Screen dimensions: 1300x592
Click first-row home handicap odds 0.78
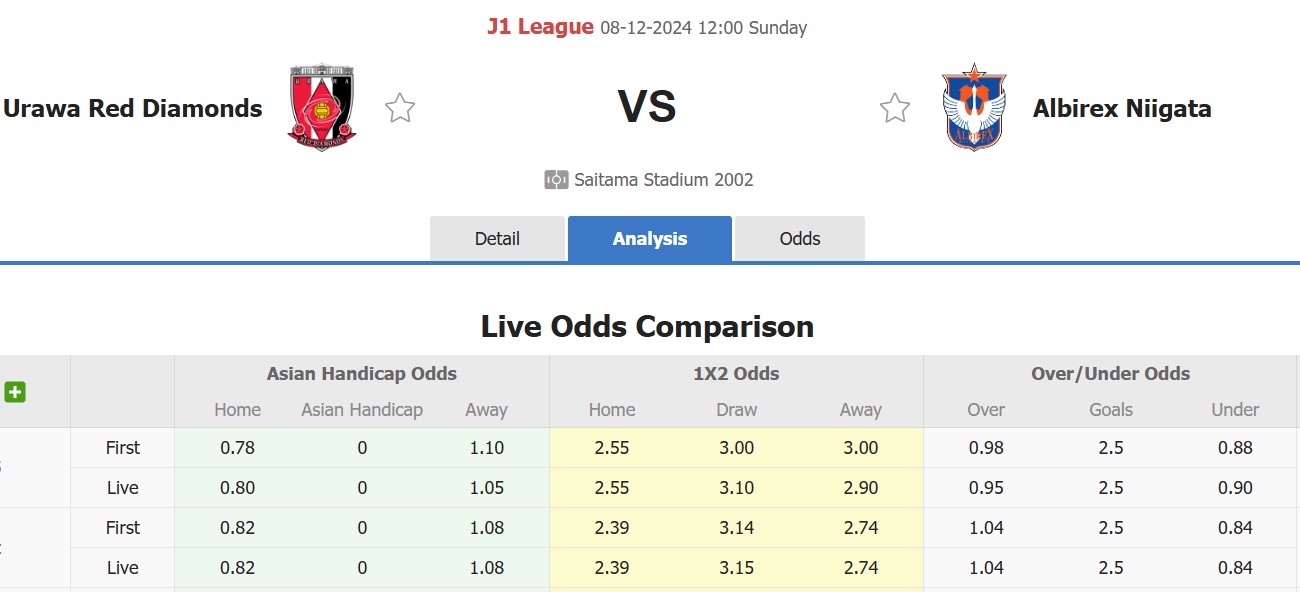(x=238, y=448)
